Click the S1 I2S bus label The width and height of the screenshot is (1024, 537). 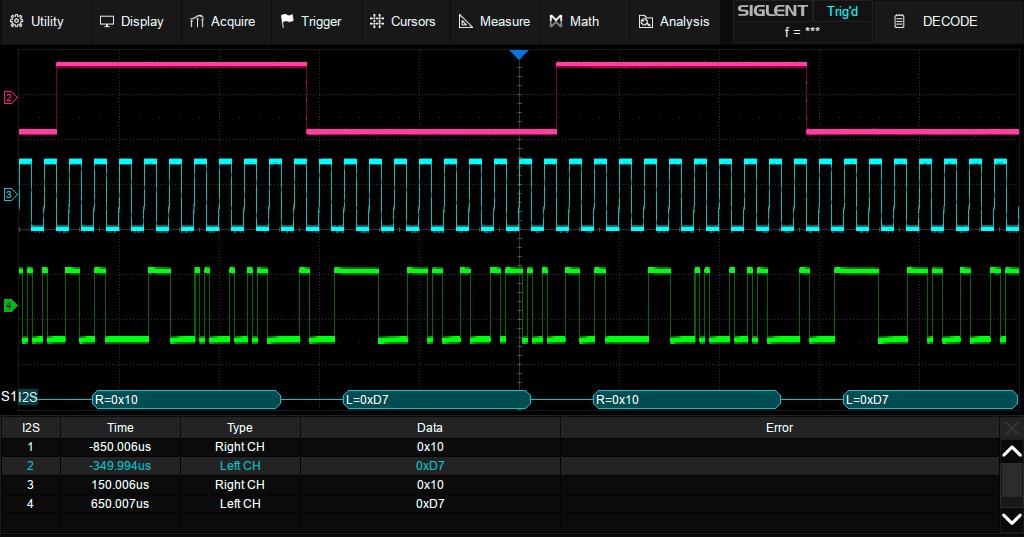20,399
